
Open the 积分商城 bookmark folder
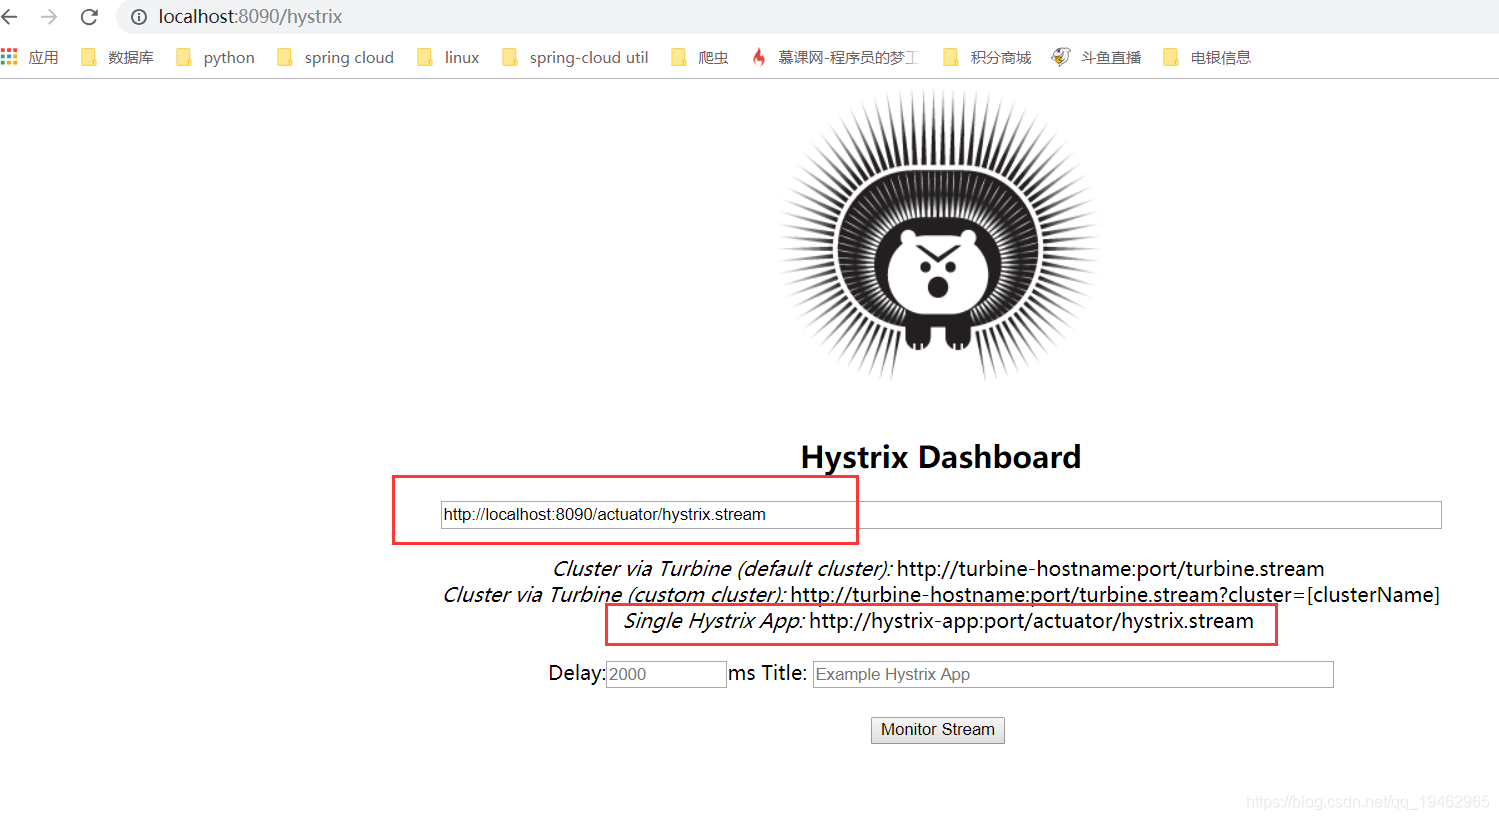(x=986, y=57)
